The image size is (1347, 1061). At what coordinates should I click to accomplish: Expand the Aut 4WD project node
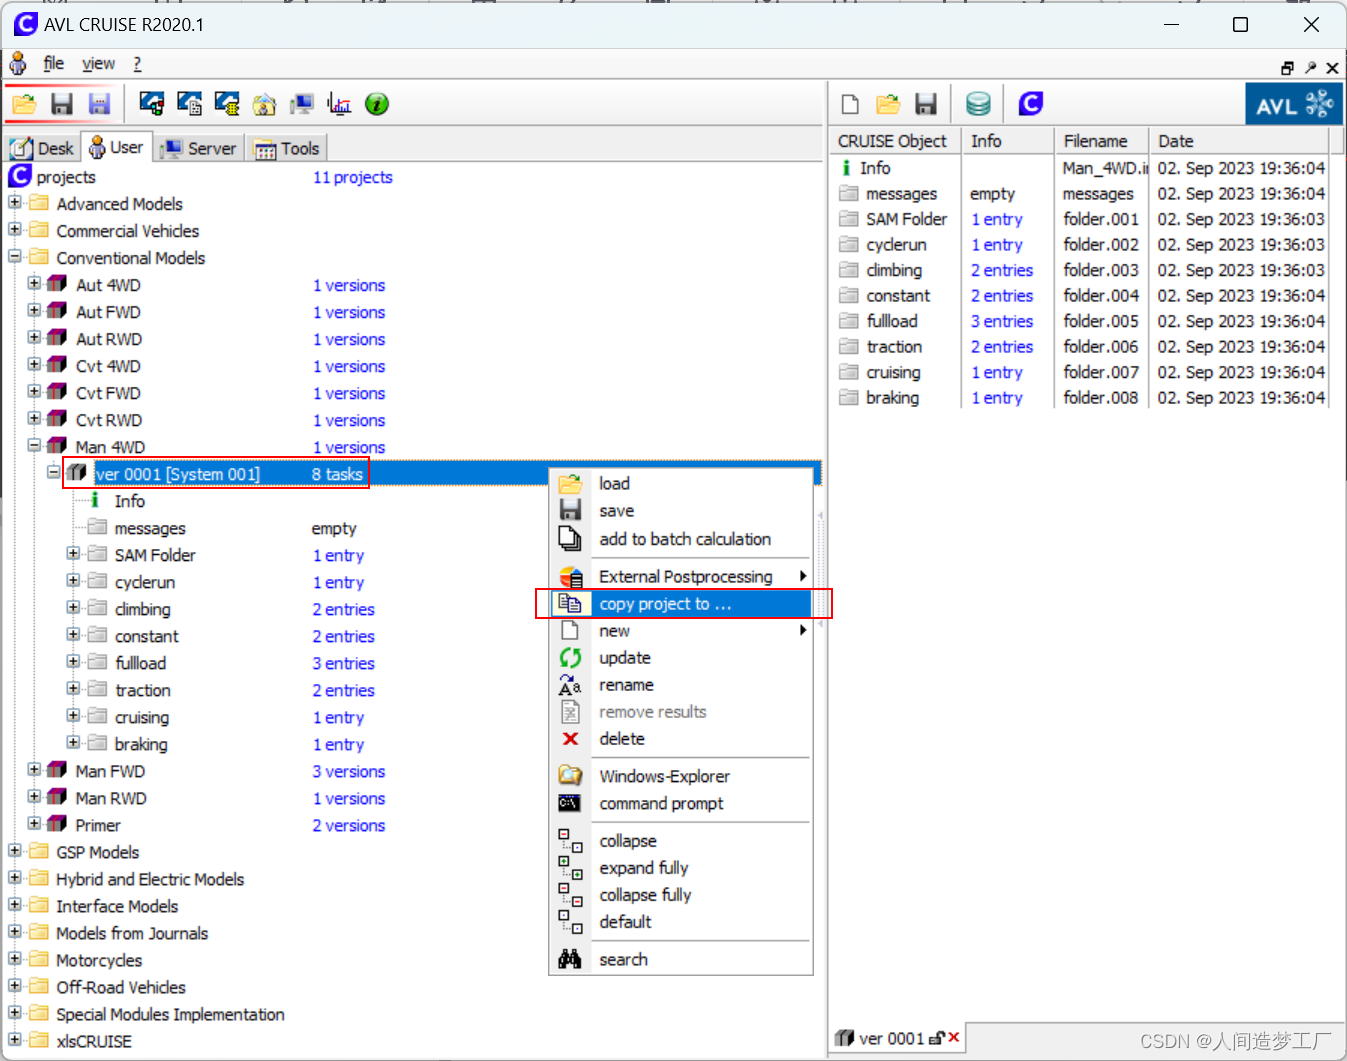pos(34,284)
